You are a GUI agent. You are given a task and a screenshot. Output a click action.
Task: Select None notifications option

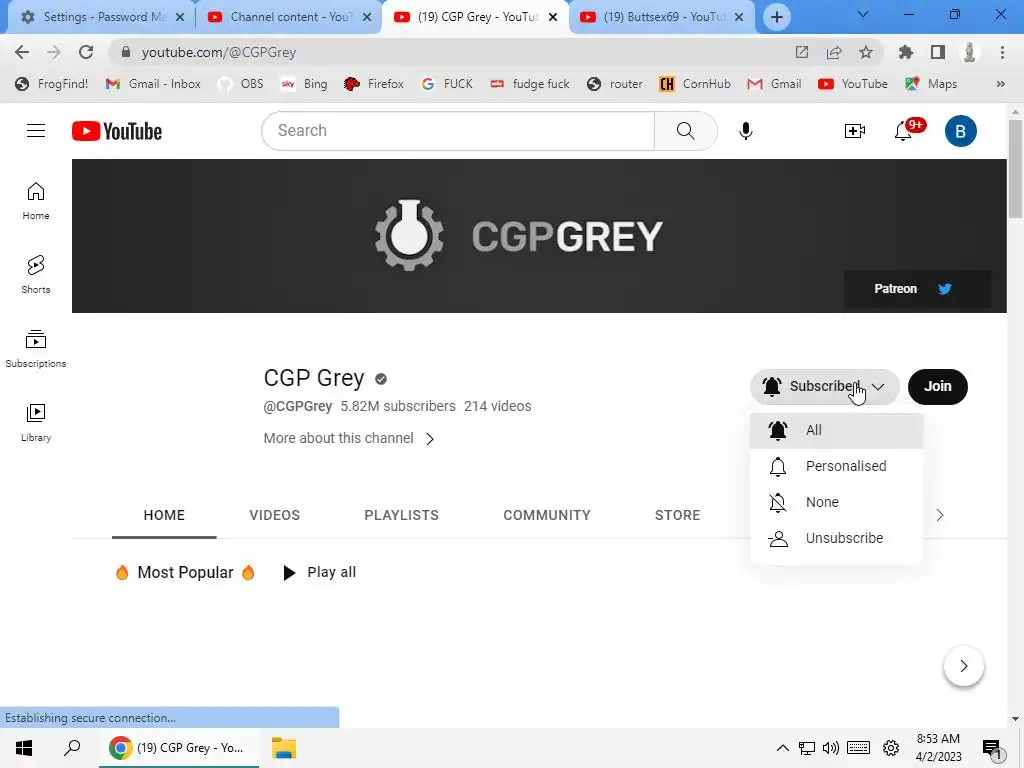[836, 502]
